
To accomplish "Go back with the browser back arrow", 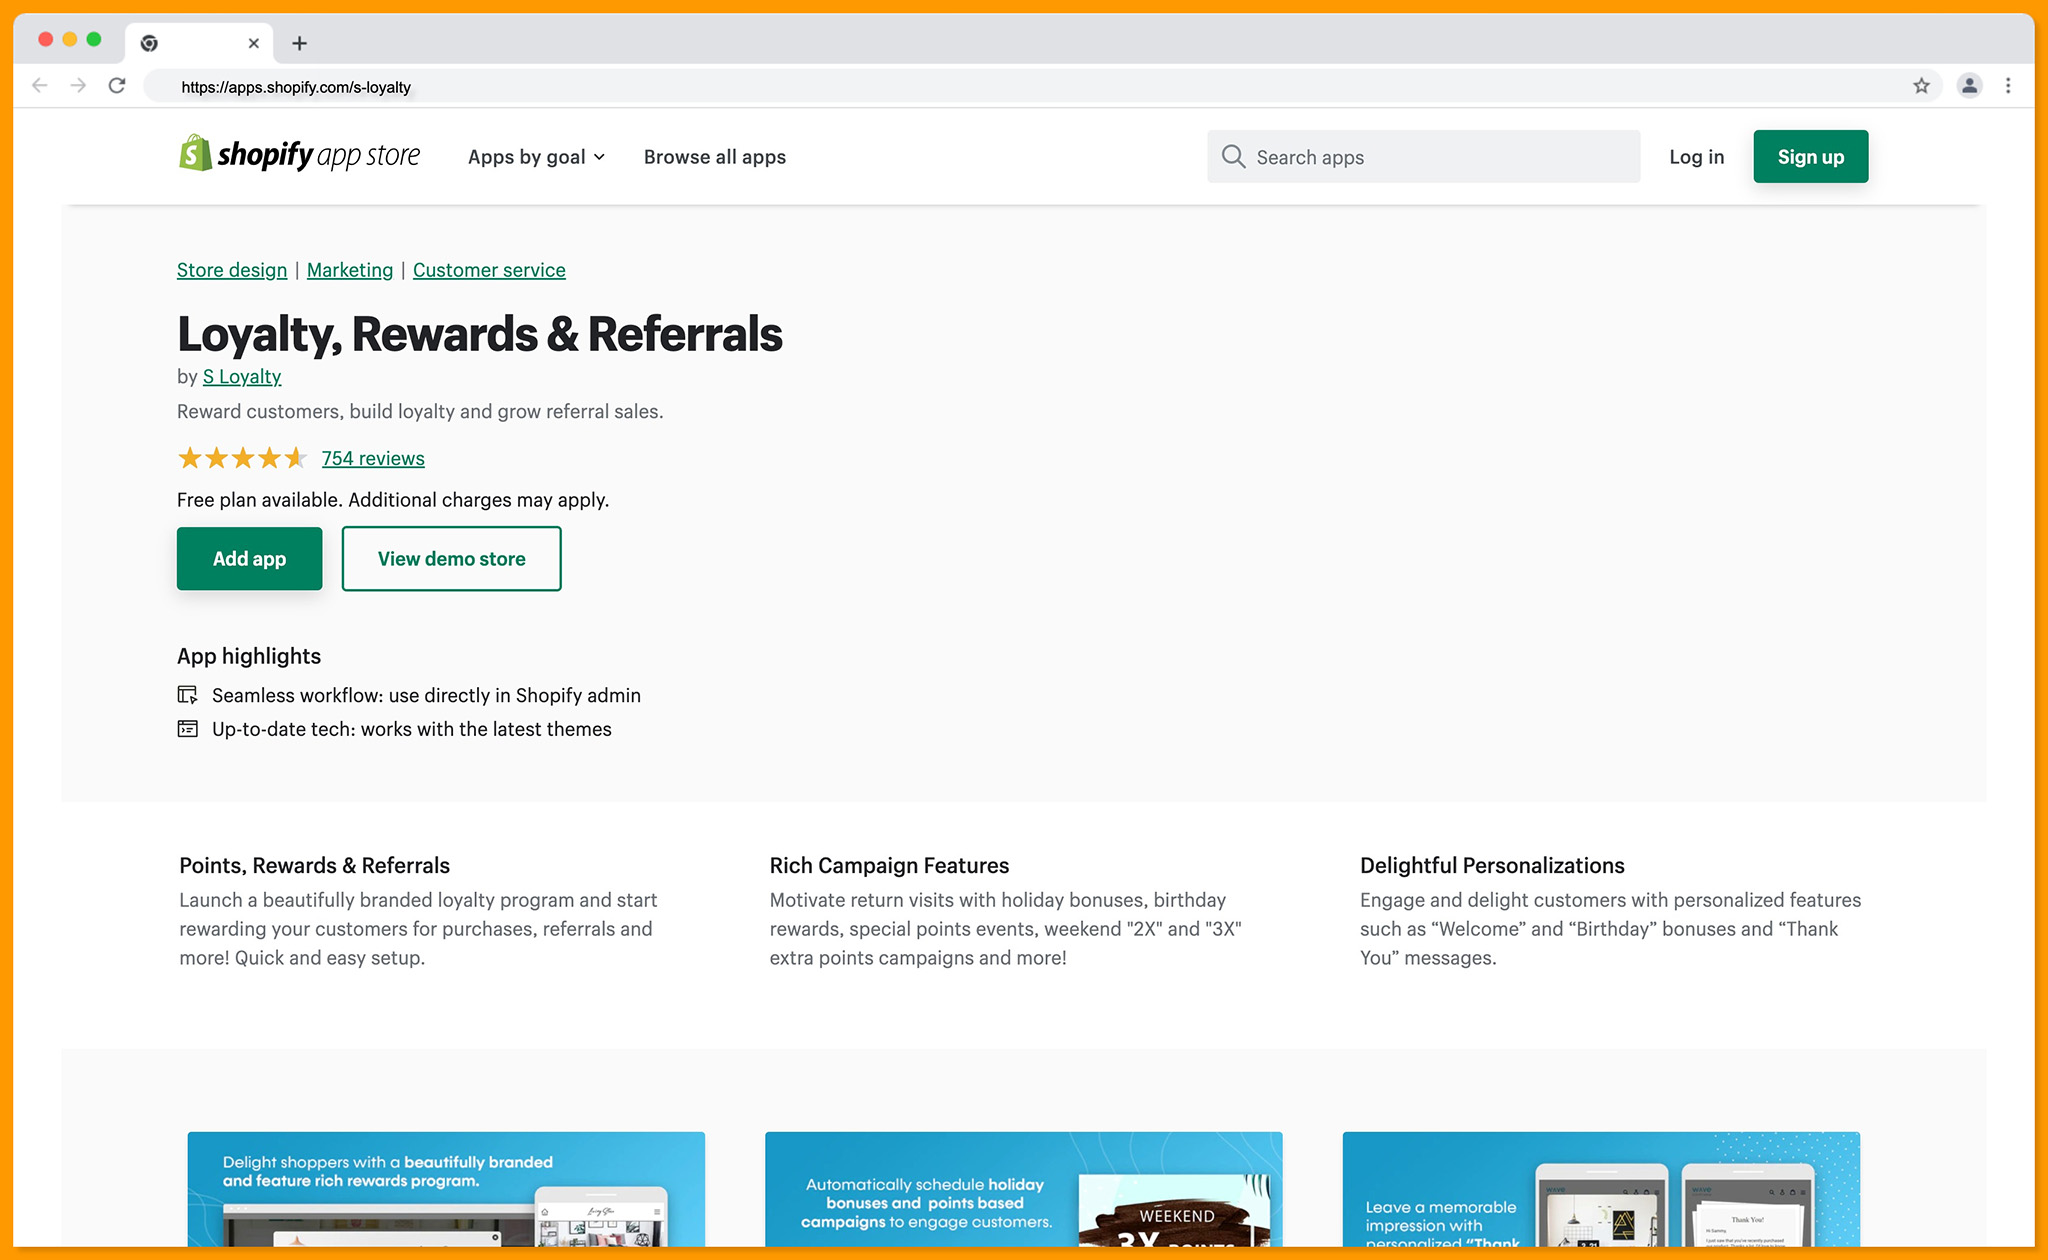I will [x=40, y=86].
